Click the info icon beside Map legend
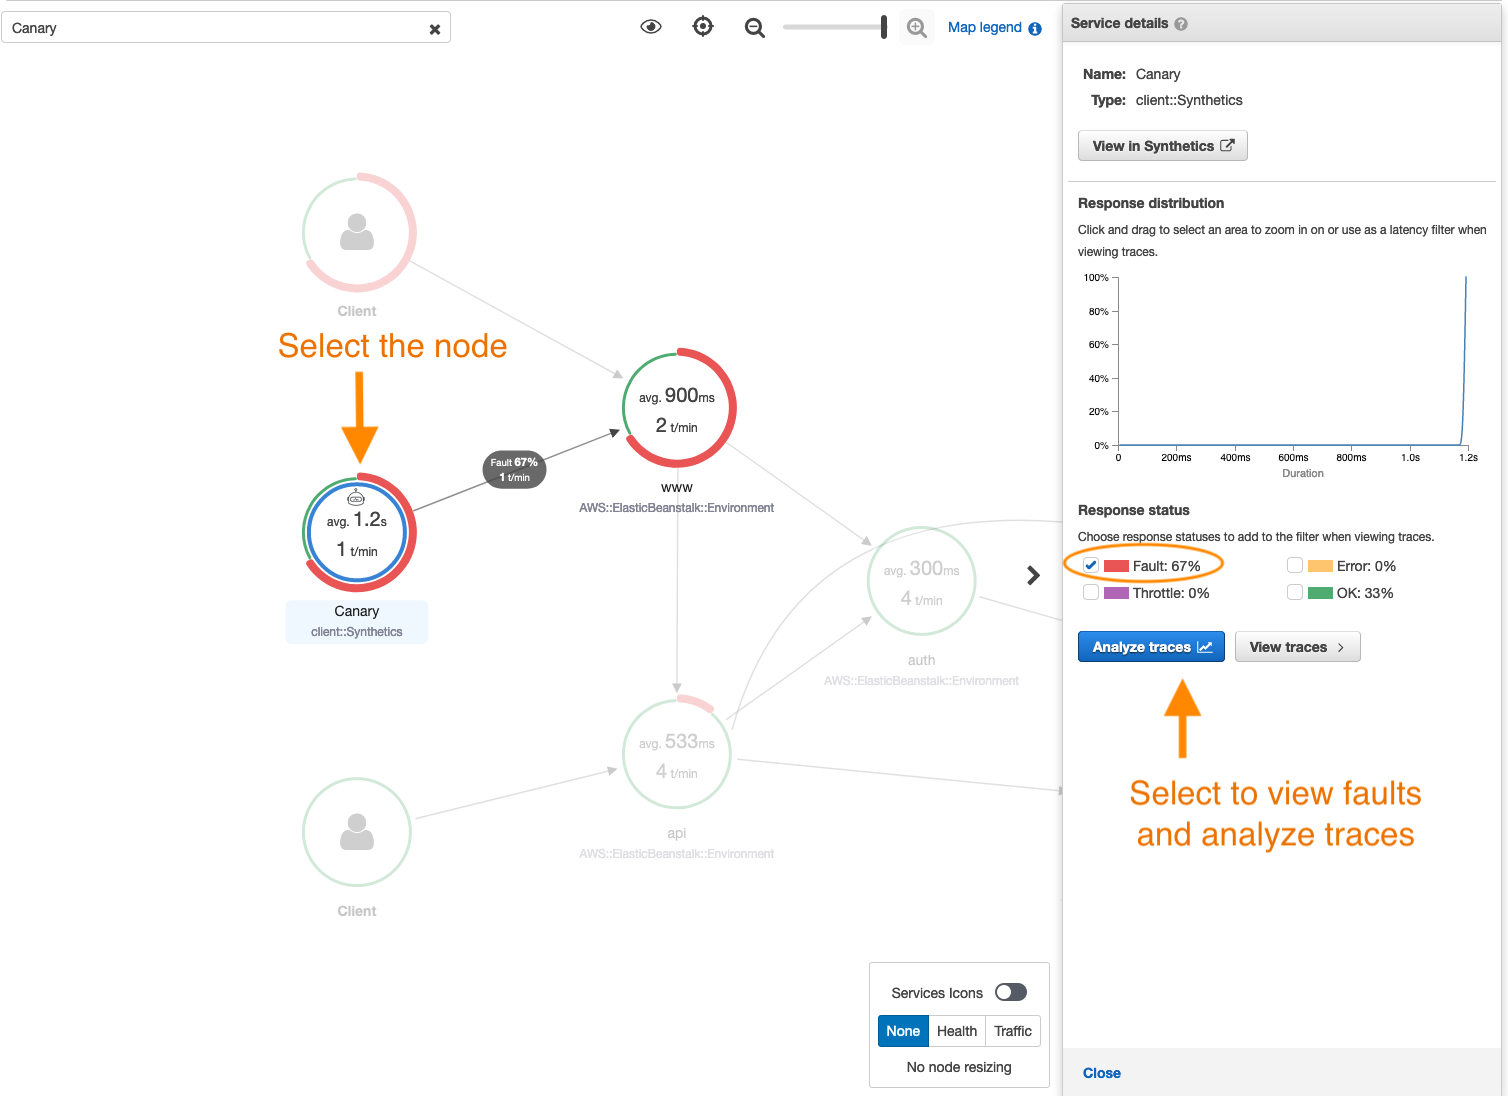1508x1096 pixels. point(1035,28)
